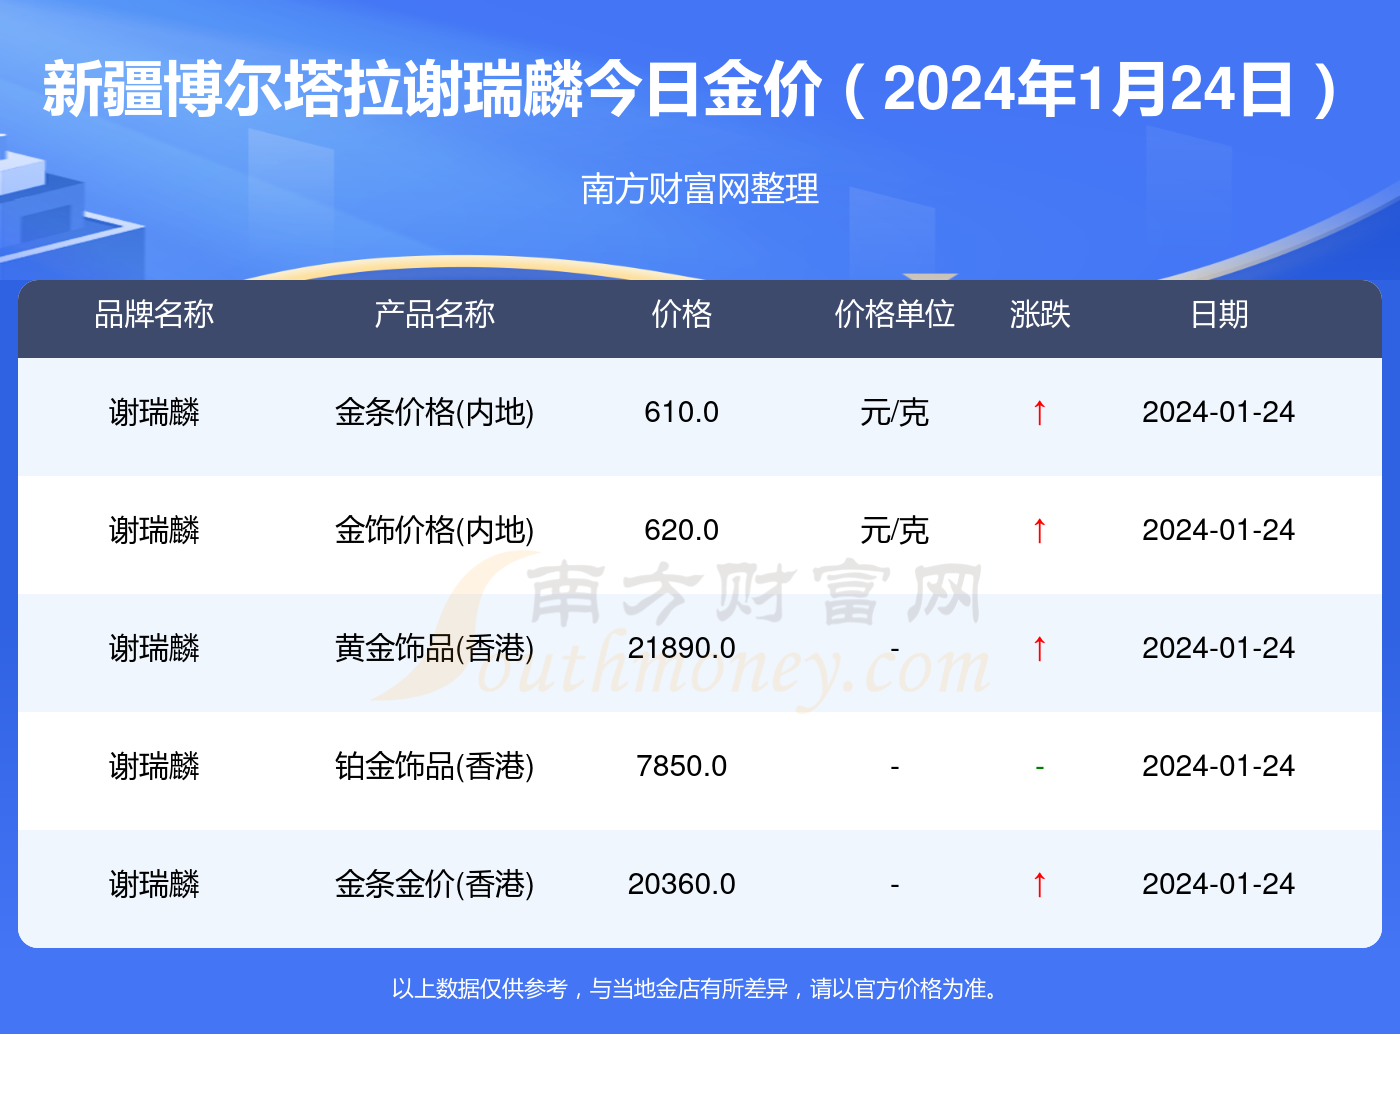Screen dimensions: 1400x1100
Task: Click 元/克 unit in 金条价格(内地) row
Action: coord(895,412)
